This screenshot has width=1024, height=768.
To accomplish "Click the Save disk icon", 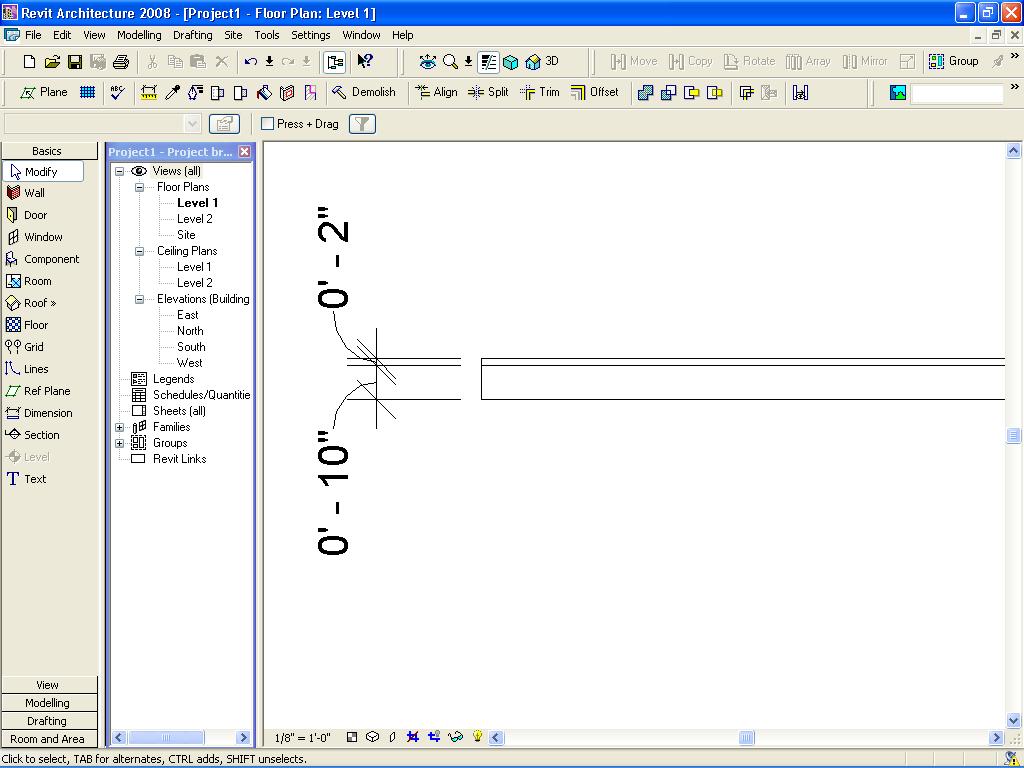I will point(75,62).
